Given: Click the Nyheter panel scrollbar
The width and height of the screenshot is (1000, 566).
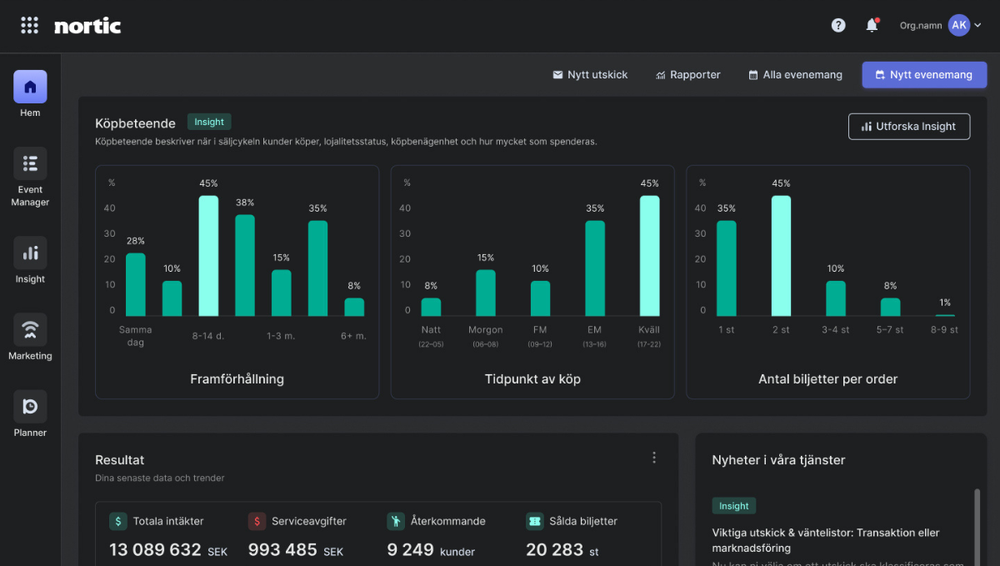Looking at the screenshot, I should click(x=976, y=526).
